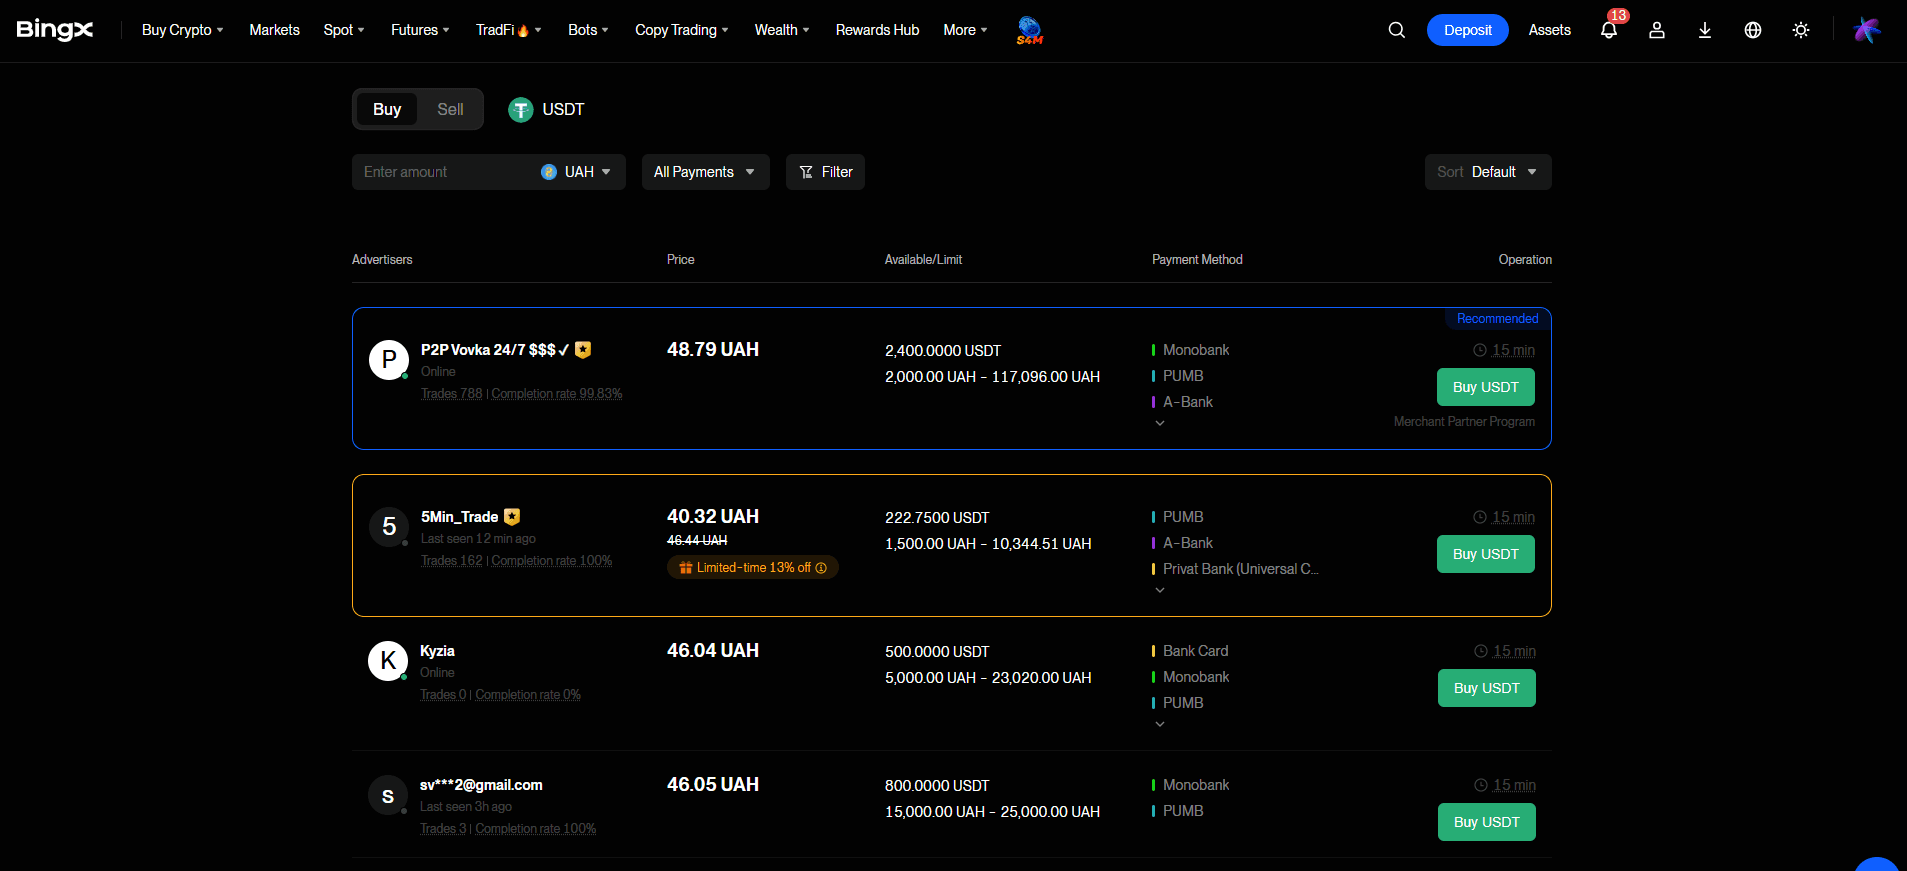Click the merchant badge beside P2P Vovka
This screenshot has width=1907, height=871.
[583, 350]
